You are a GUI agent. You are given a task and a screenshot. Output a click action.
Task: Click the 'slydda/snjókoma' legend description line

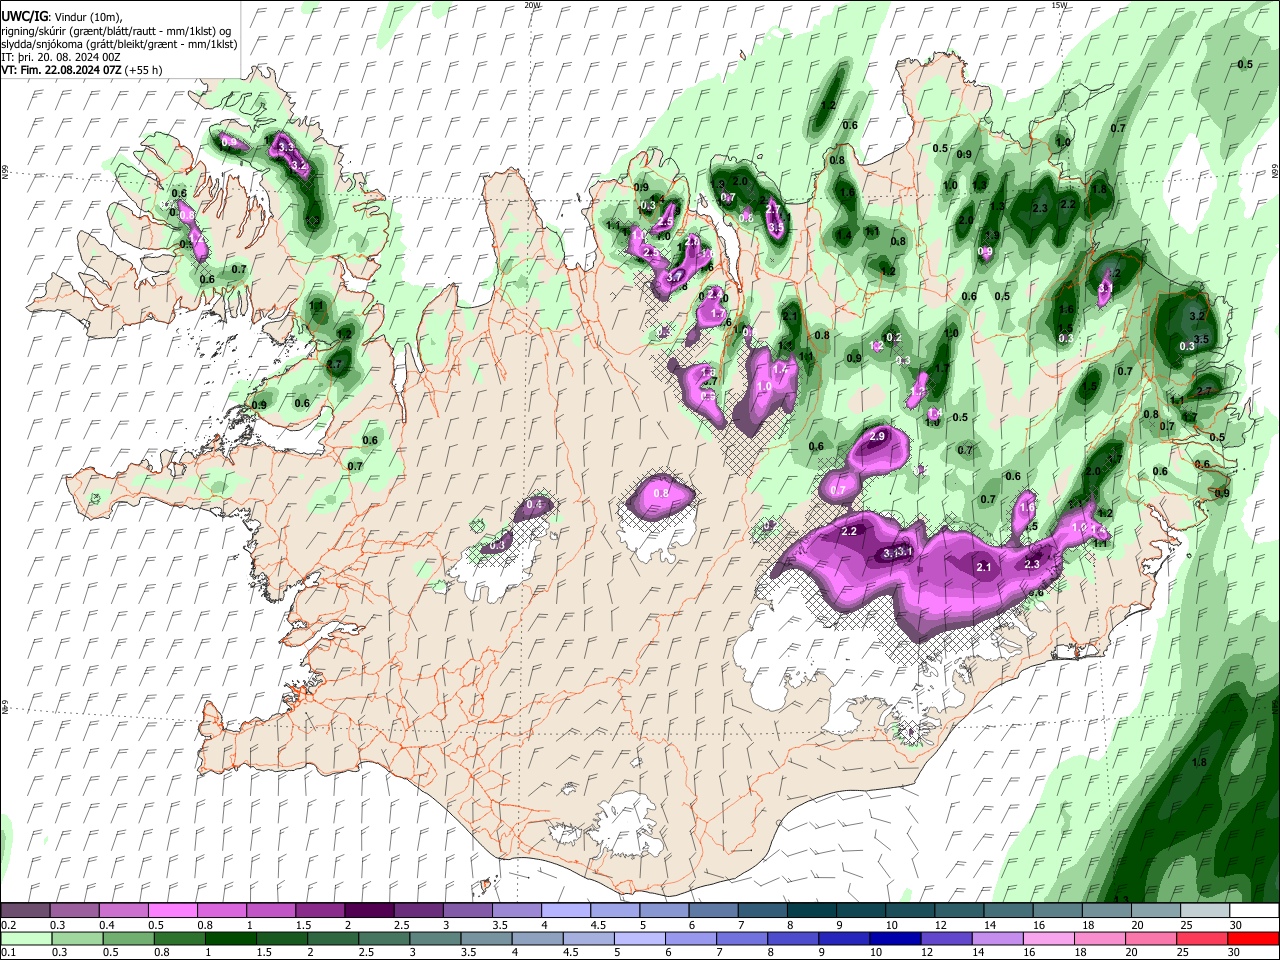tap(119, 44)
